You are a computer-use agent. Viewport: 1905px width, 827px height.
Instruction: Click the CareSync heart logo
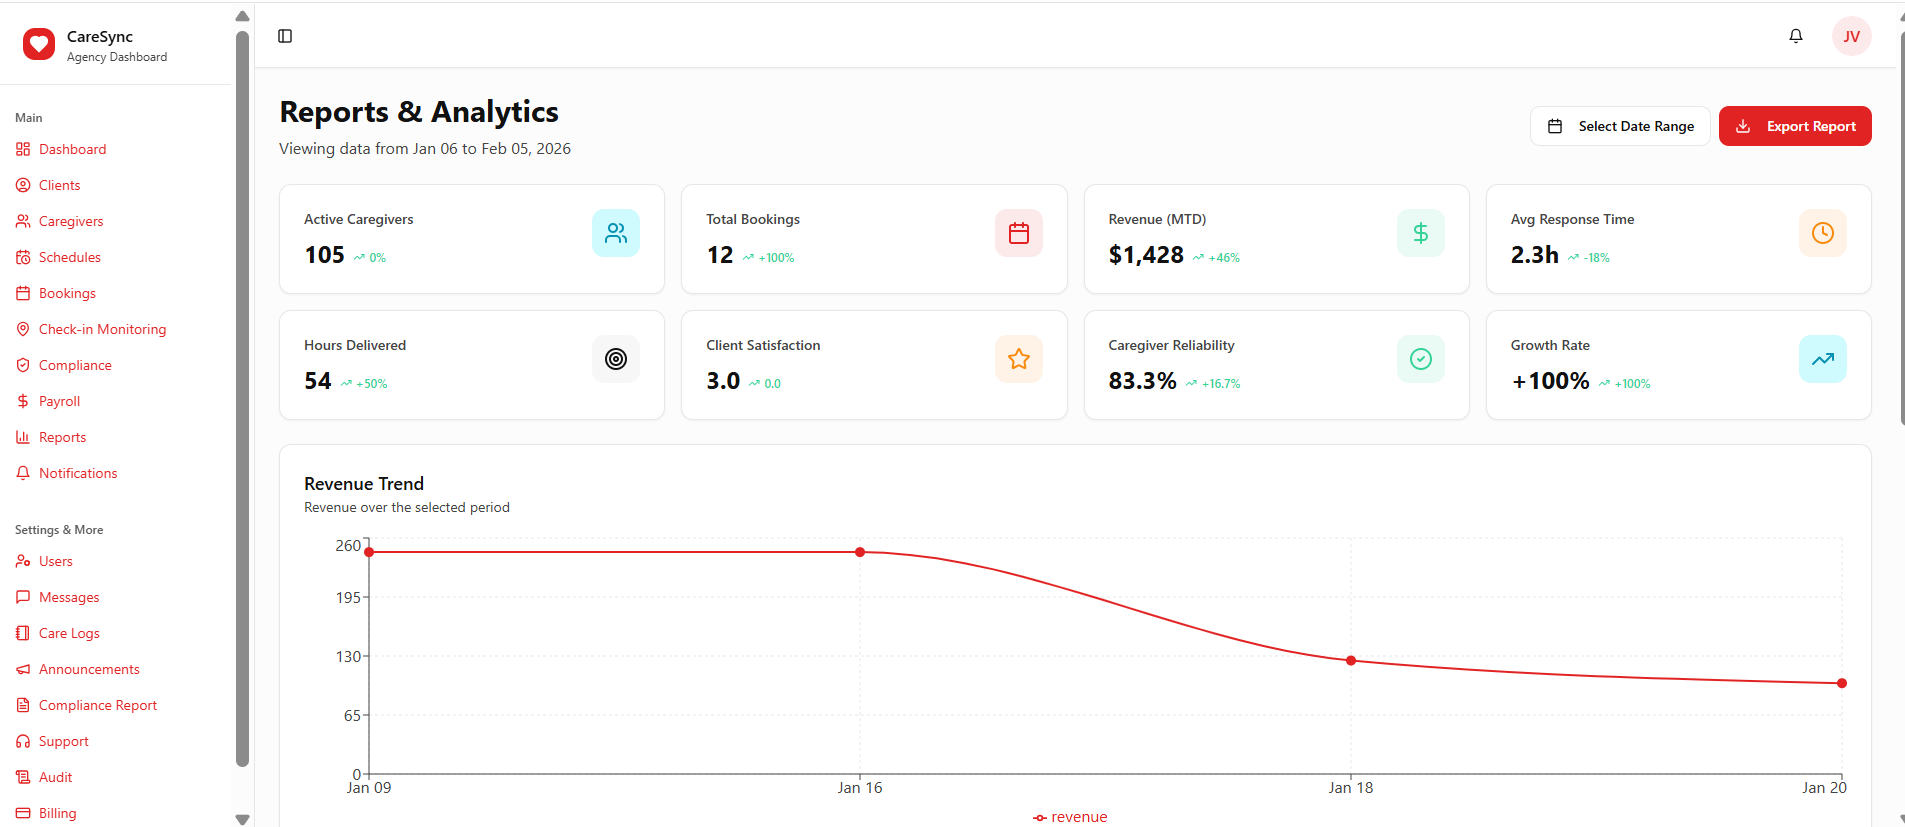pyautogui.click(x=39, y=44)
